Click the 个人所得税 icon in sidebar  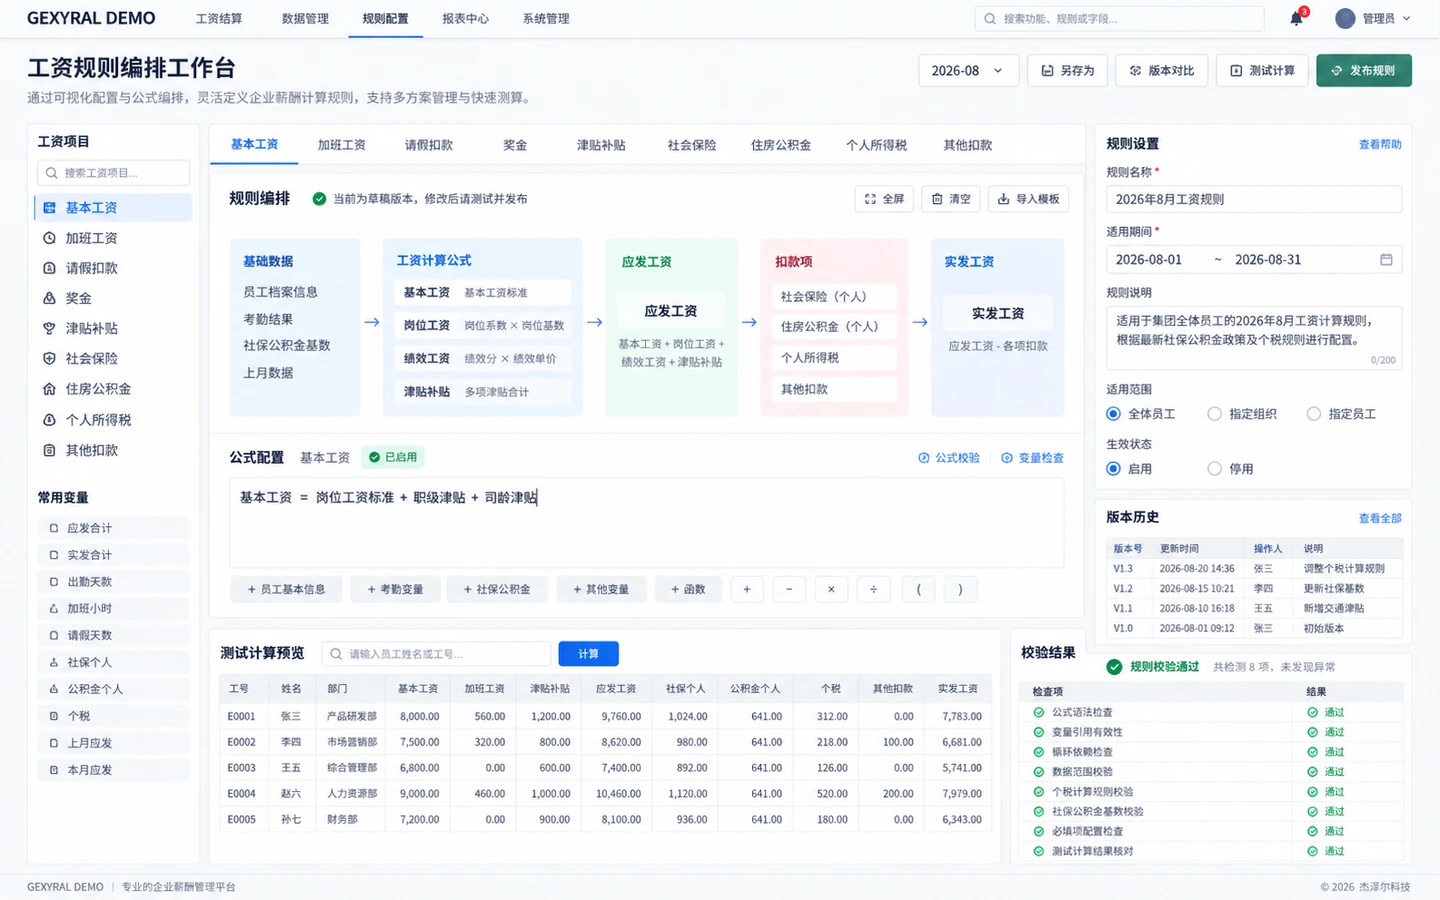coord(49,420)
